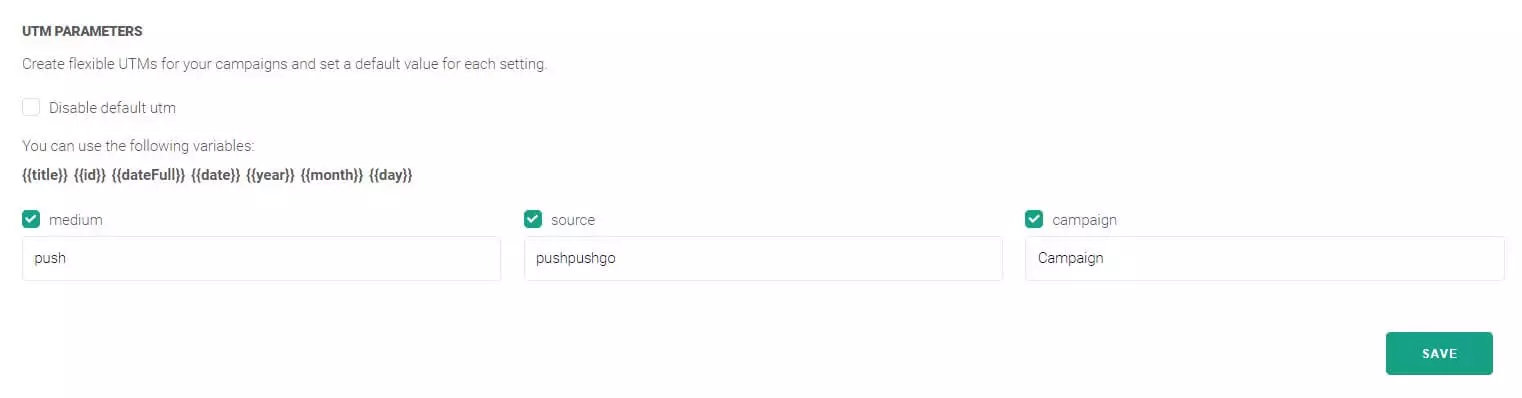The width and height of the screenshot is (1522, 398).
Task: Select the campaign text input field
Action: pyautogui.click(x=1264, y=258)
